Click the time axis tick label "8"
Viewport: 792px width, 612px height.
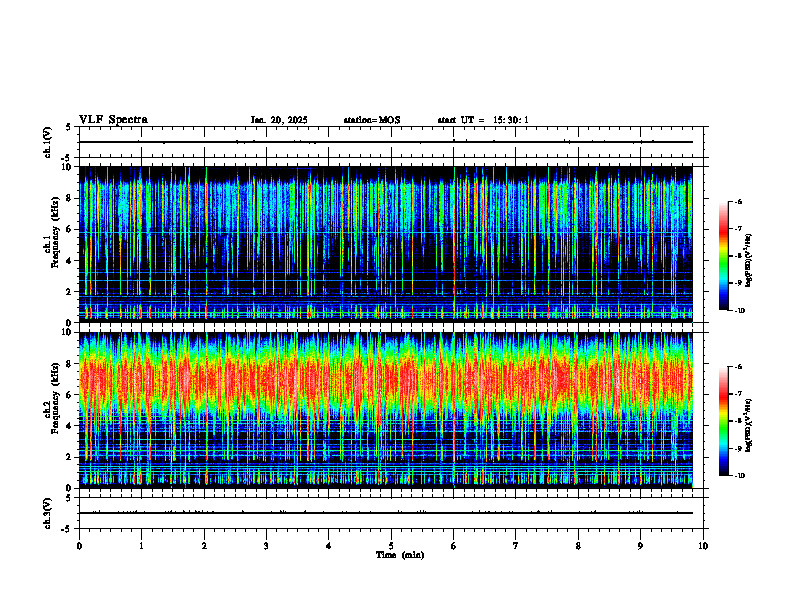coord(578,546)
